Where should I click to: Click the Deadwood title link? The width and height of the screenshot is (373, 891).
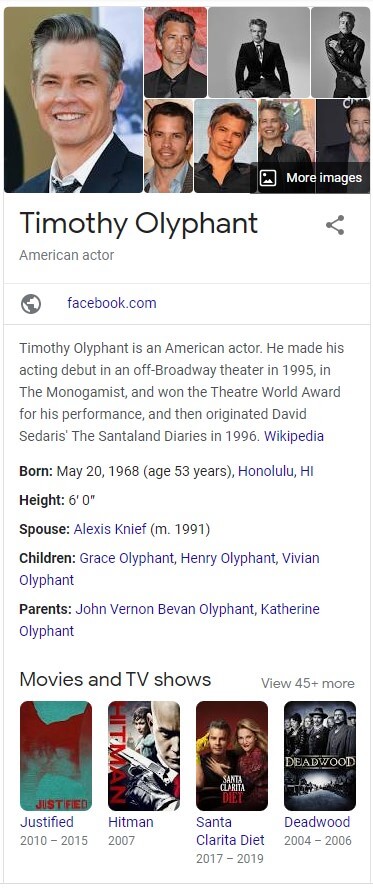tap(317, 822)
